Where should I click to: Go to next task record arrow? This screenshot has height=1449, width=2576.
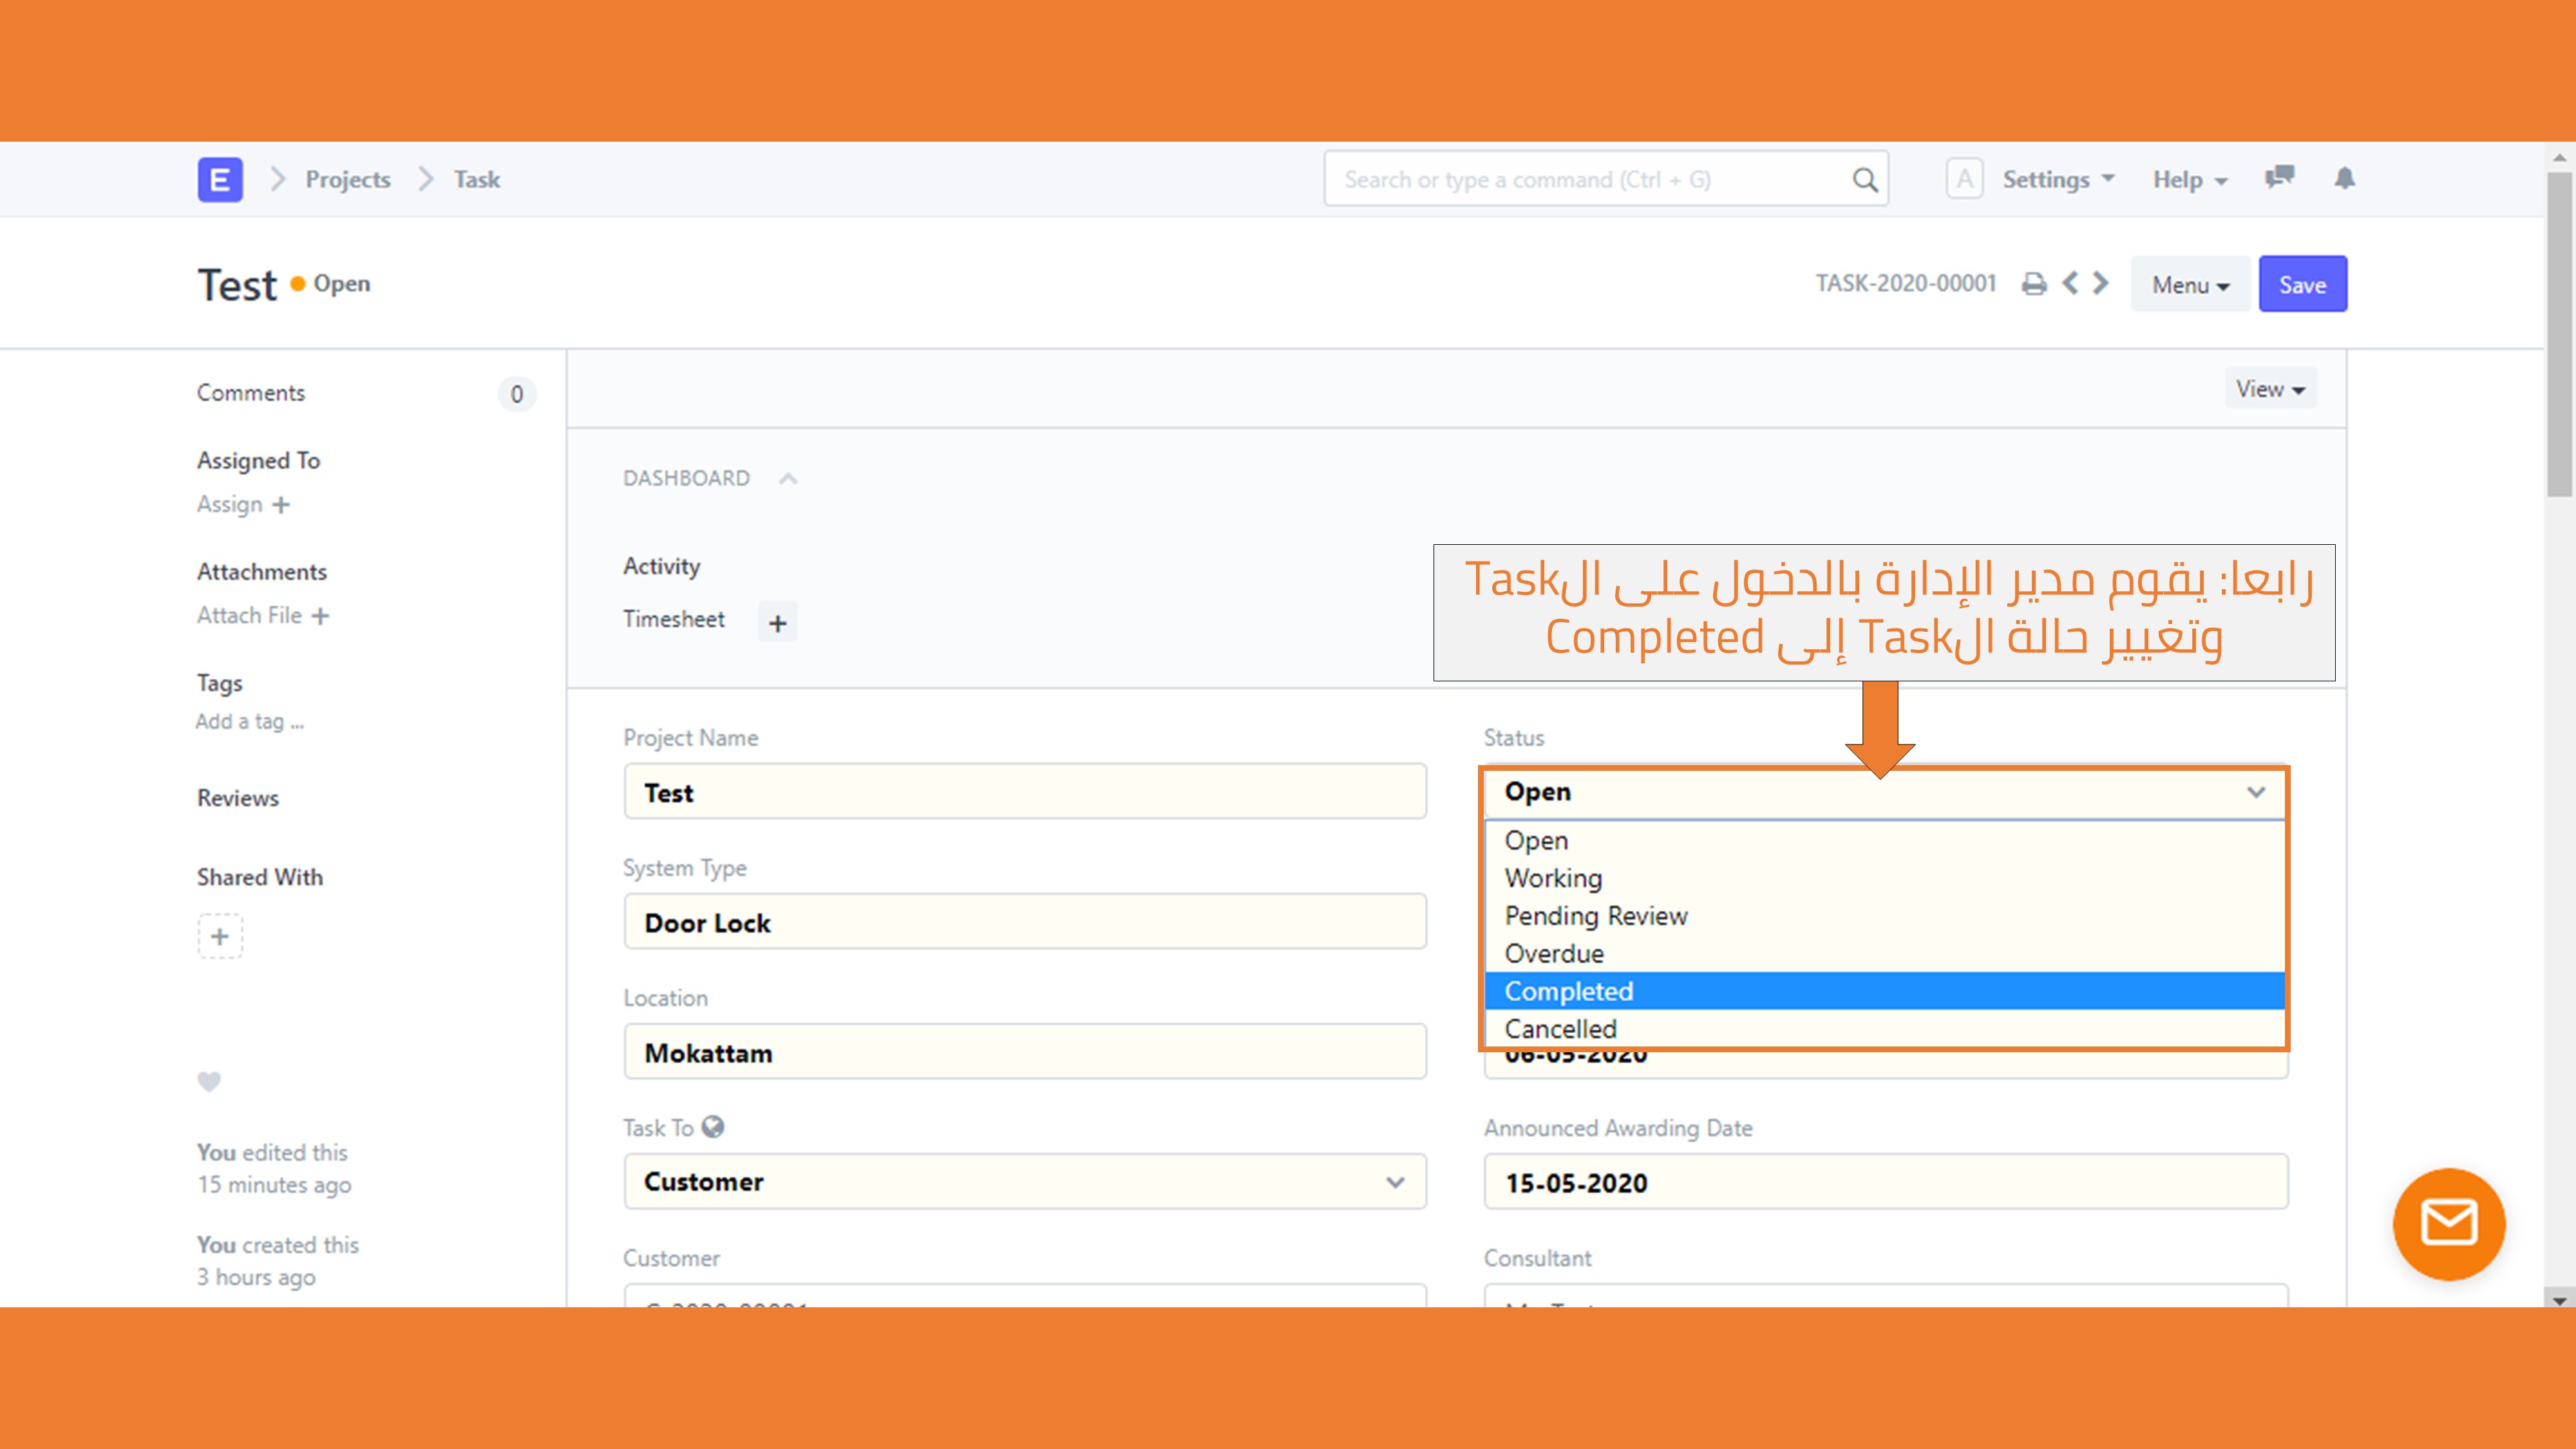click(2101, 284)
